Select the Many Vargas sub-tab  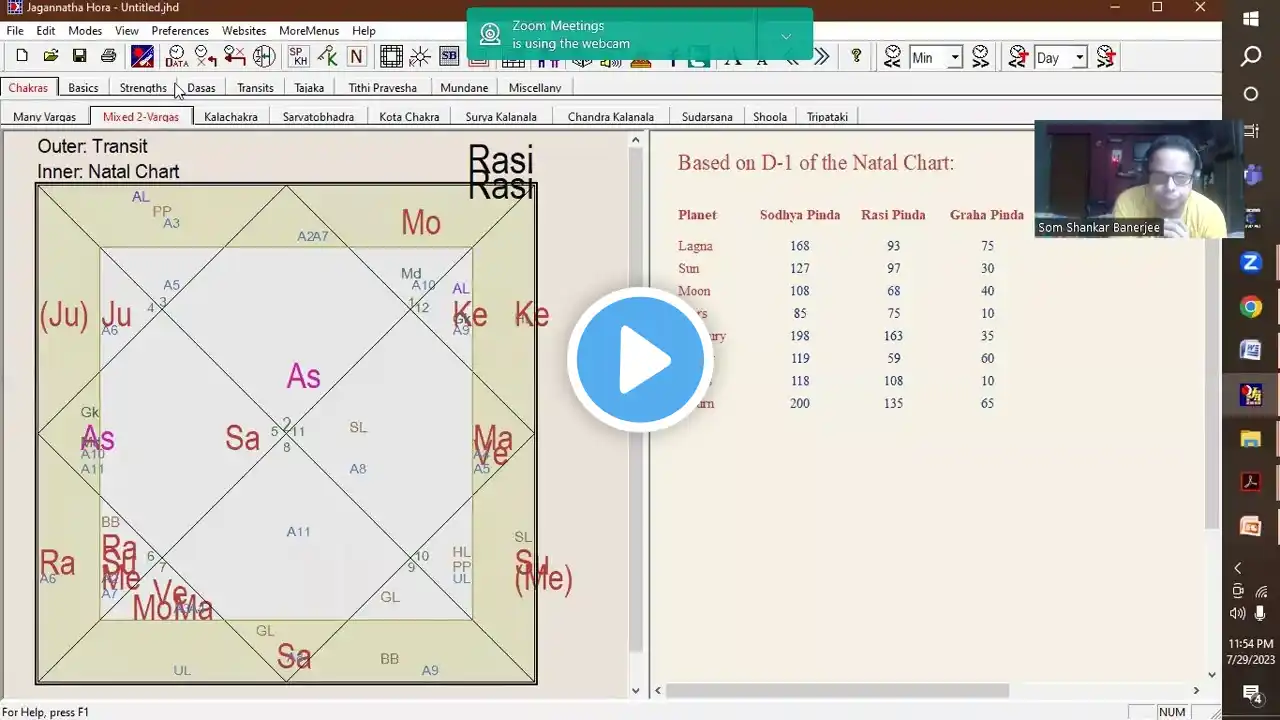(44, 117)
